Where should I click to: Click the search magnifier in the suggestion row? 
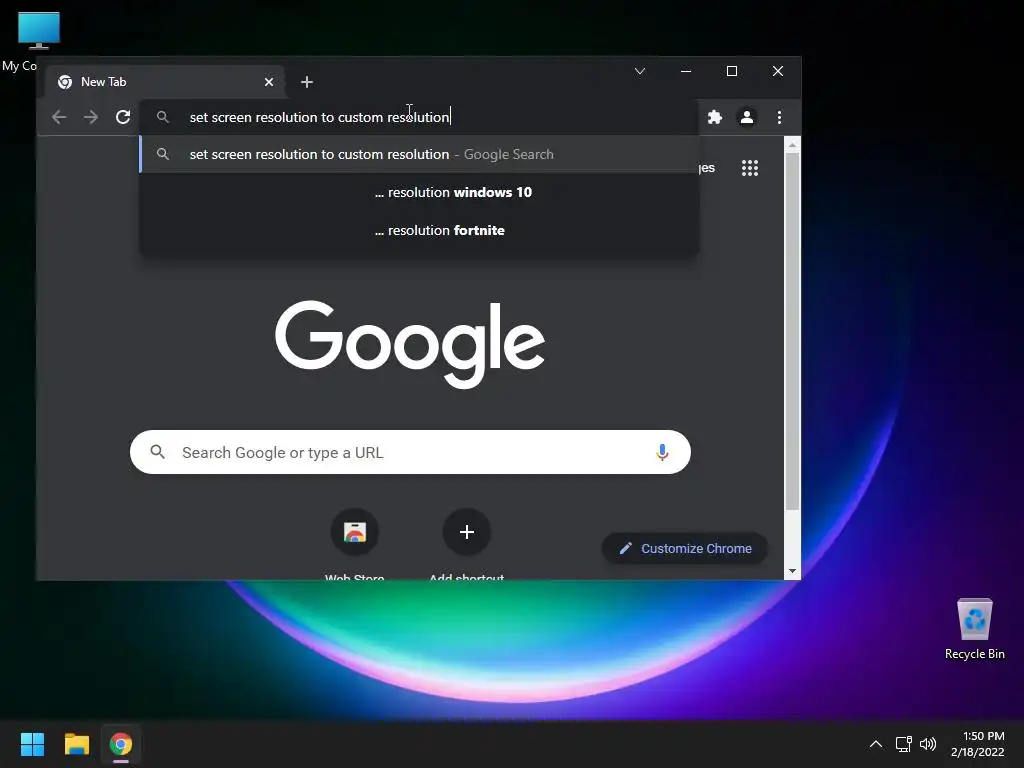point(163,154)
